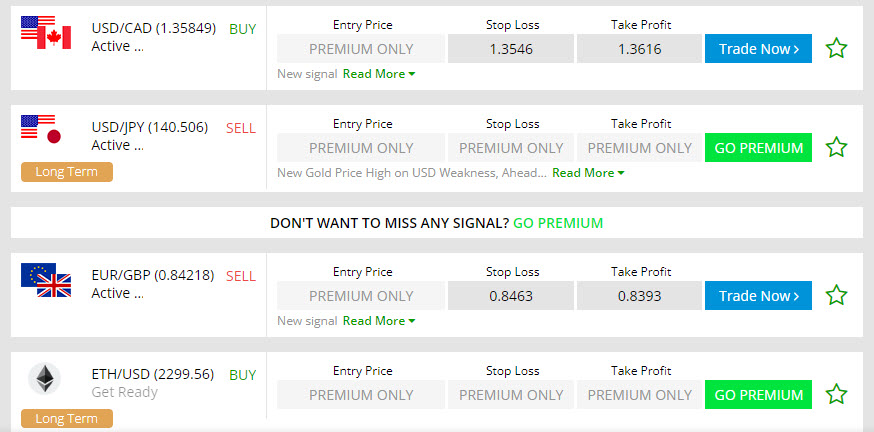
Task: Favorite the USD/CAD signal with star icon
Action: (x=836, y=48)
